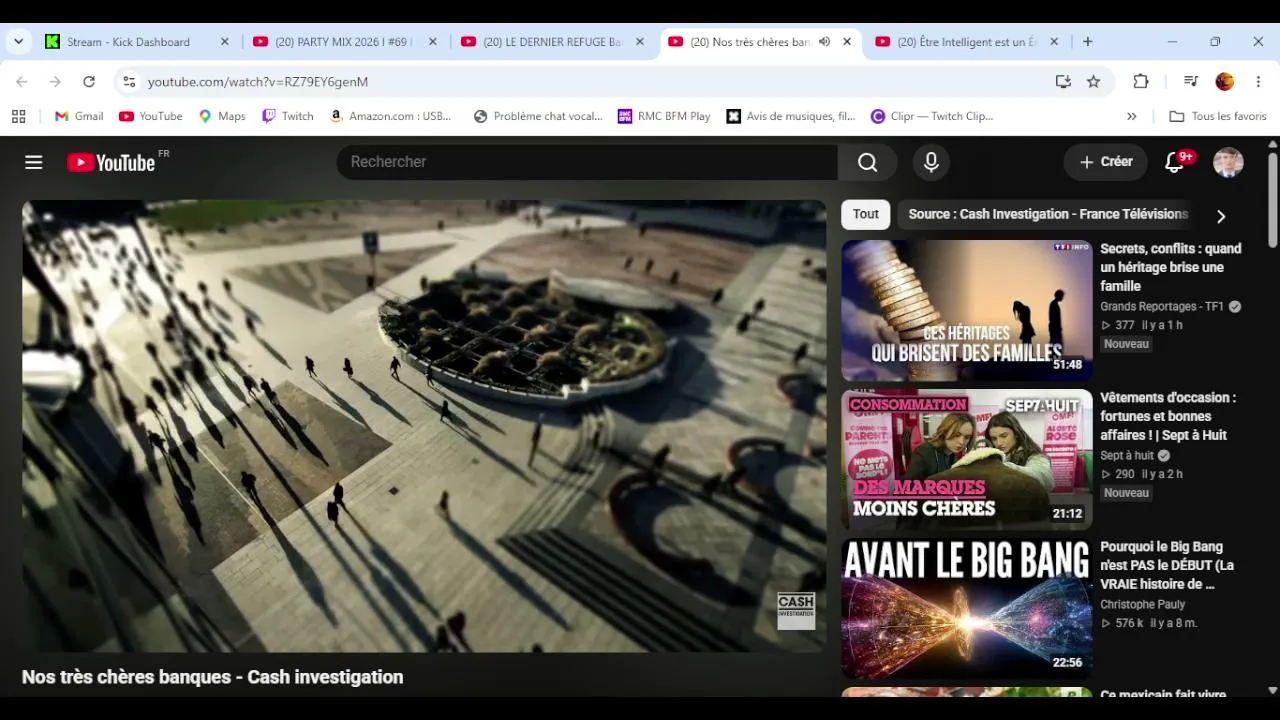1280x720 pixels.
Task: Click the install or cast icon in address bar
Action: (1063, 82)
